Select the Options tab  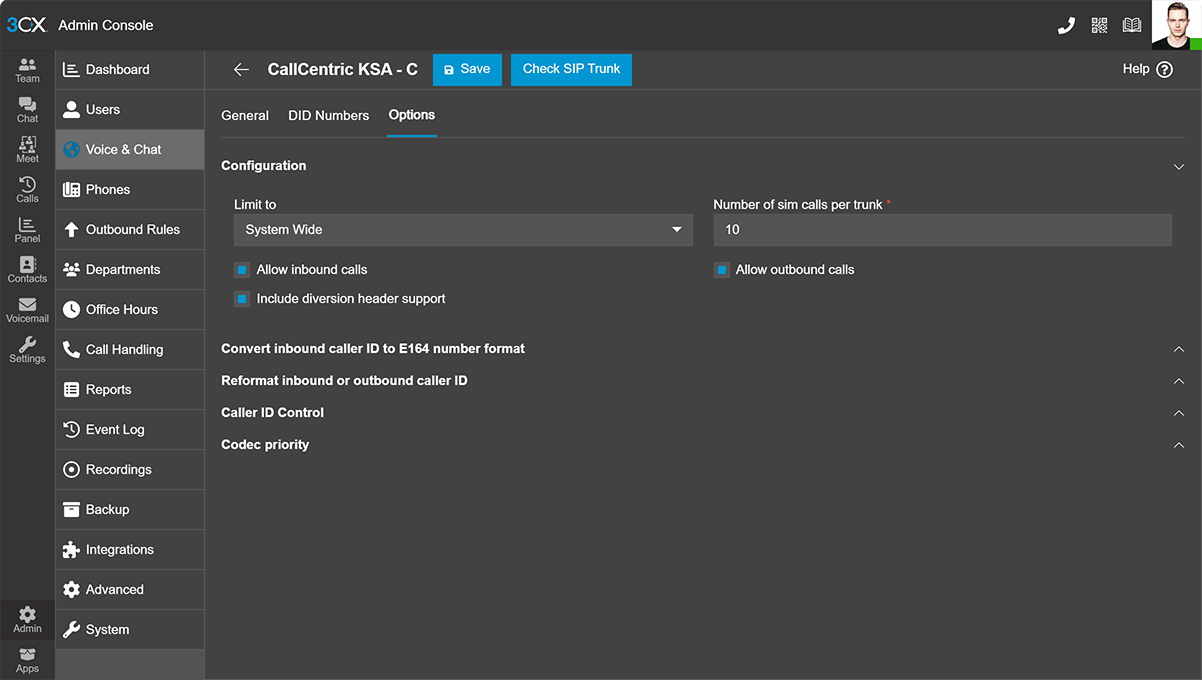click(x=412, y=115)
